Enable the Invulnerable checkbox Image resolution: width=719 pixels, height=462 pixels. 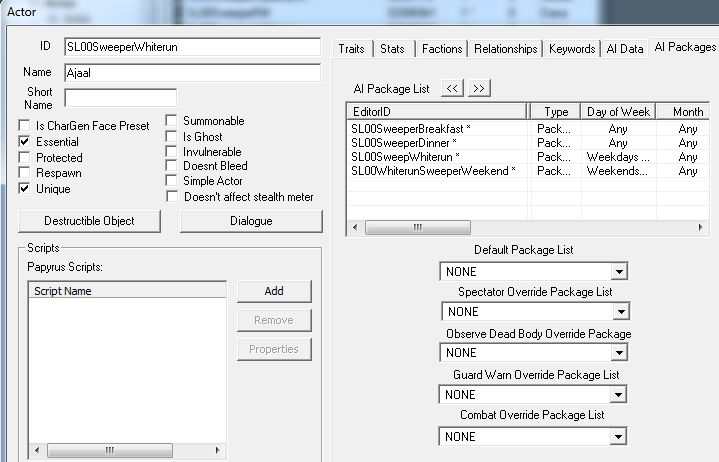171,151
